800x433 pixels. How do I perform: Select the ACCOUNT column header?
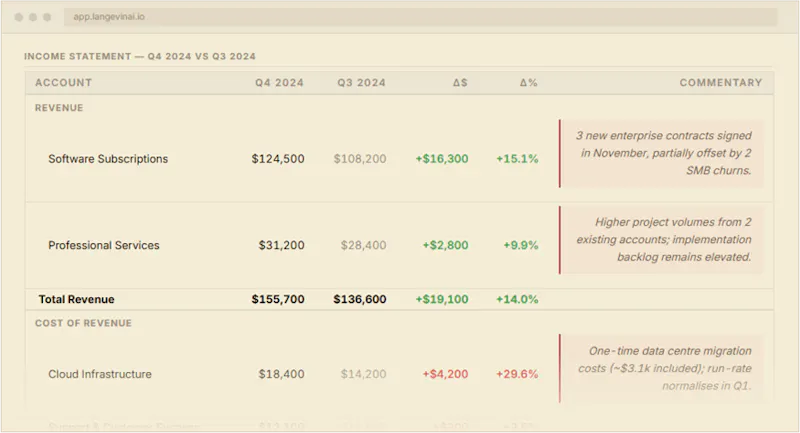tap(63, 83)
